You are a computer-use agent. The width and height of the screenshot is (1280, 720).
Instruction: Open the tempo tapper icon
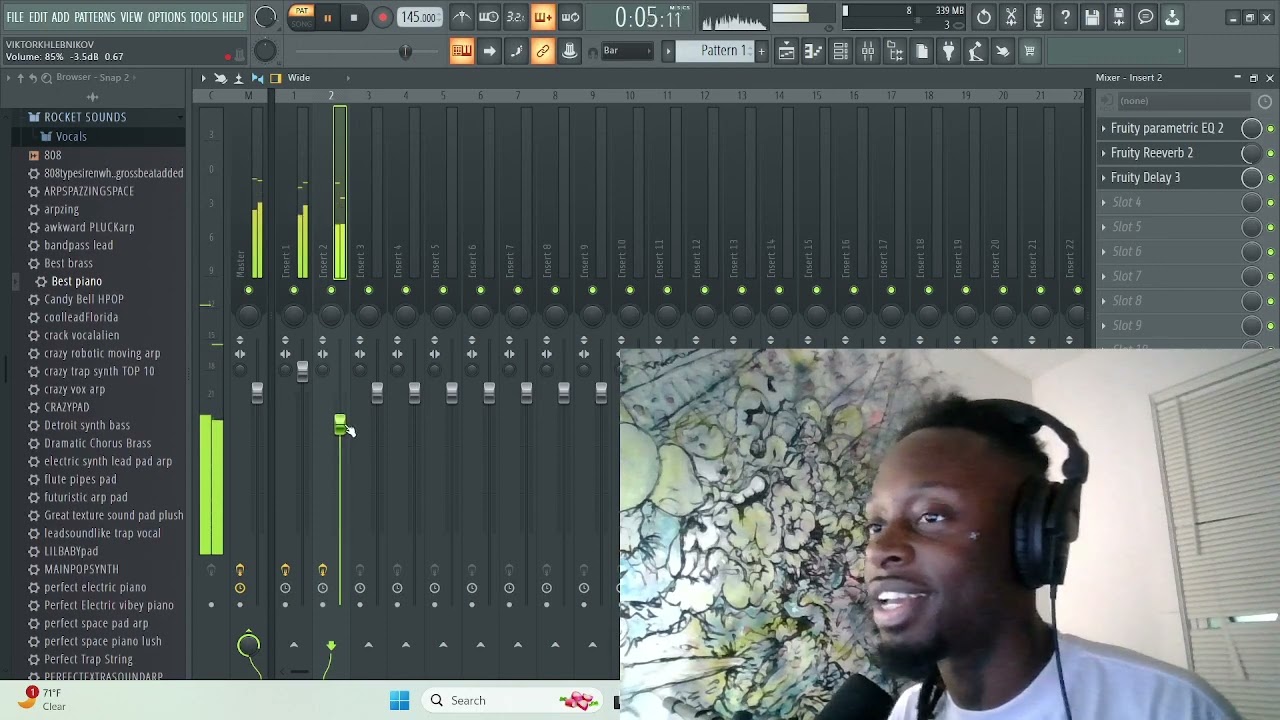coord(975,51)
